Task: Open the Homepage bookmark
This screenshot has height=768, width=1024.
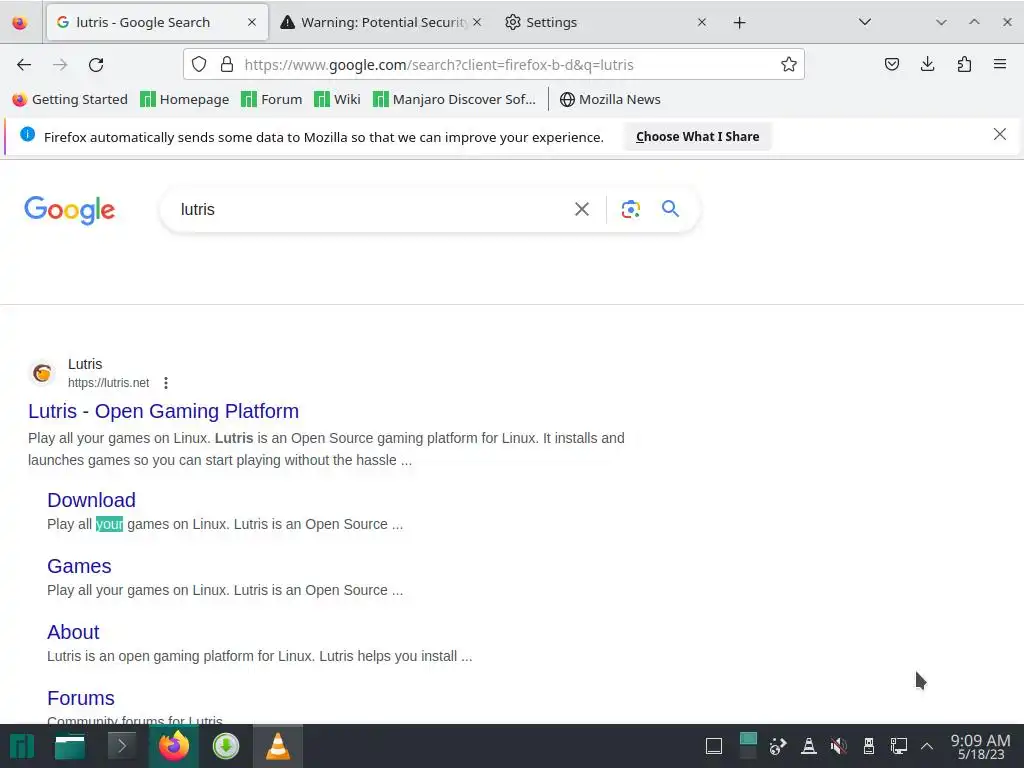Action: click(x=185, y=99)
